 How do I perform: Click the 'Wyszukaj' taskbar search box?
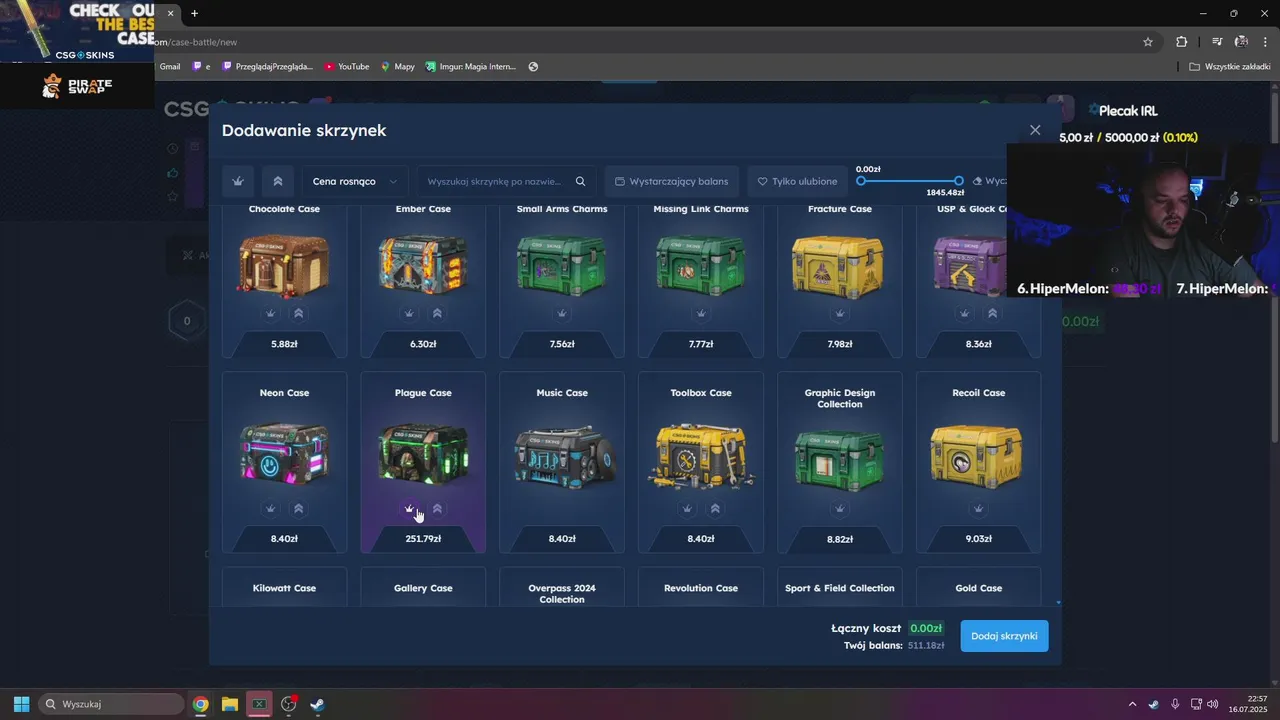tap(111, 704)
